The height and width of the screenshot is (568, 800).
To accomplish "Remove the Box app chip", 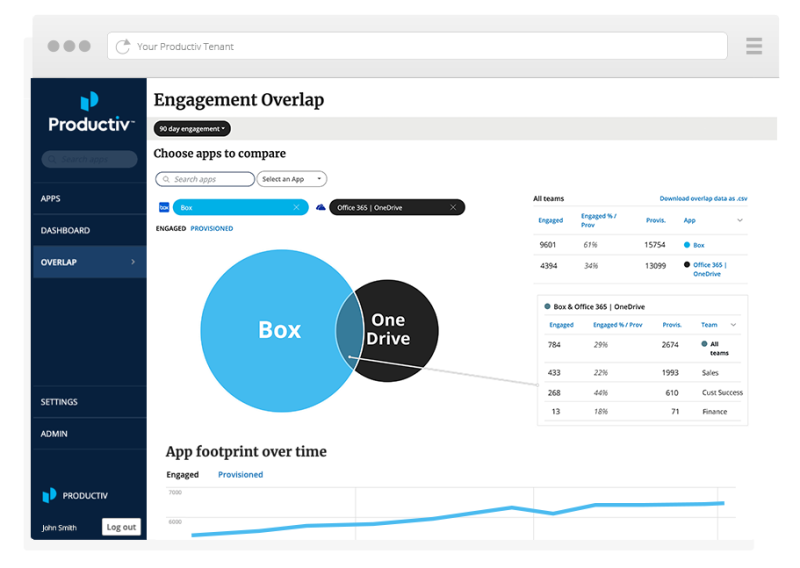I will (x=296, y=207).
